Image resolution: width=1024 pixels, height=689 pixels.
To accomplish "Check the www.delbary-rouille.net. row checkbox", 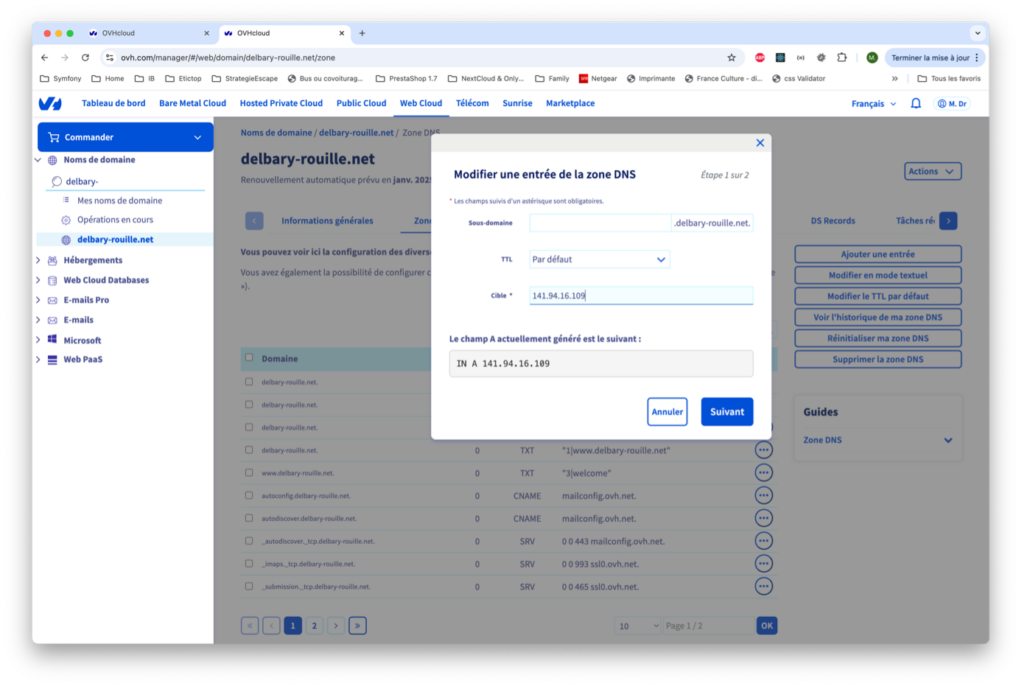I will pos(249,473).
